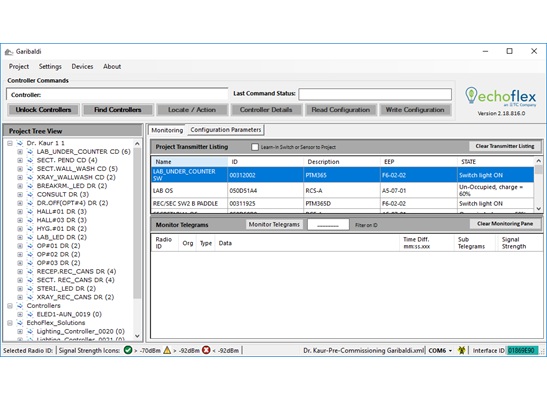
Task: Expand the DR.OFF(OPT#4) DR node
Action: click(20, 203)
